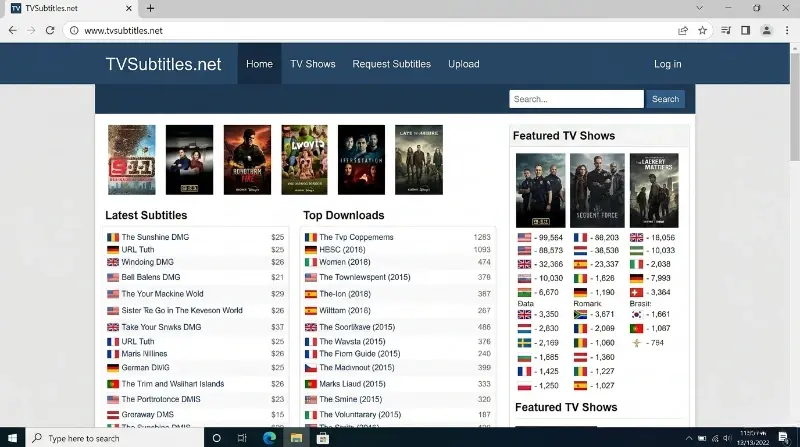
Task: Click the UK flag with 18,056 count
Action: point(636,237)
